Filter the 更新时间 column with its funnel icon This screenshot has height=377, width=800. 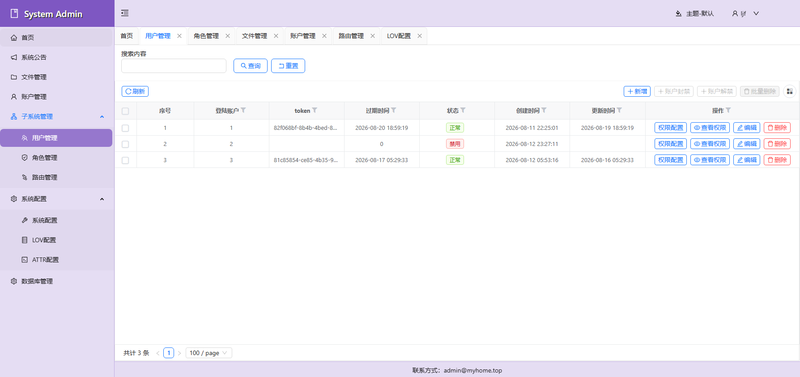coord(619,110)
